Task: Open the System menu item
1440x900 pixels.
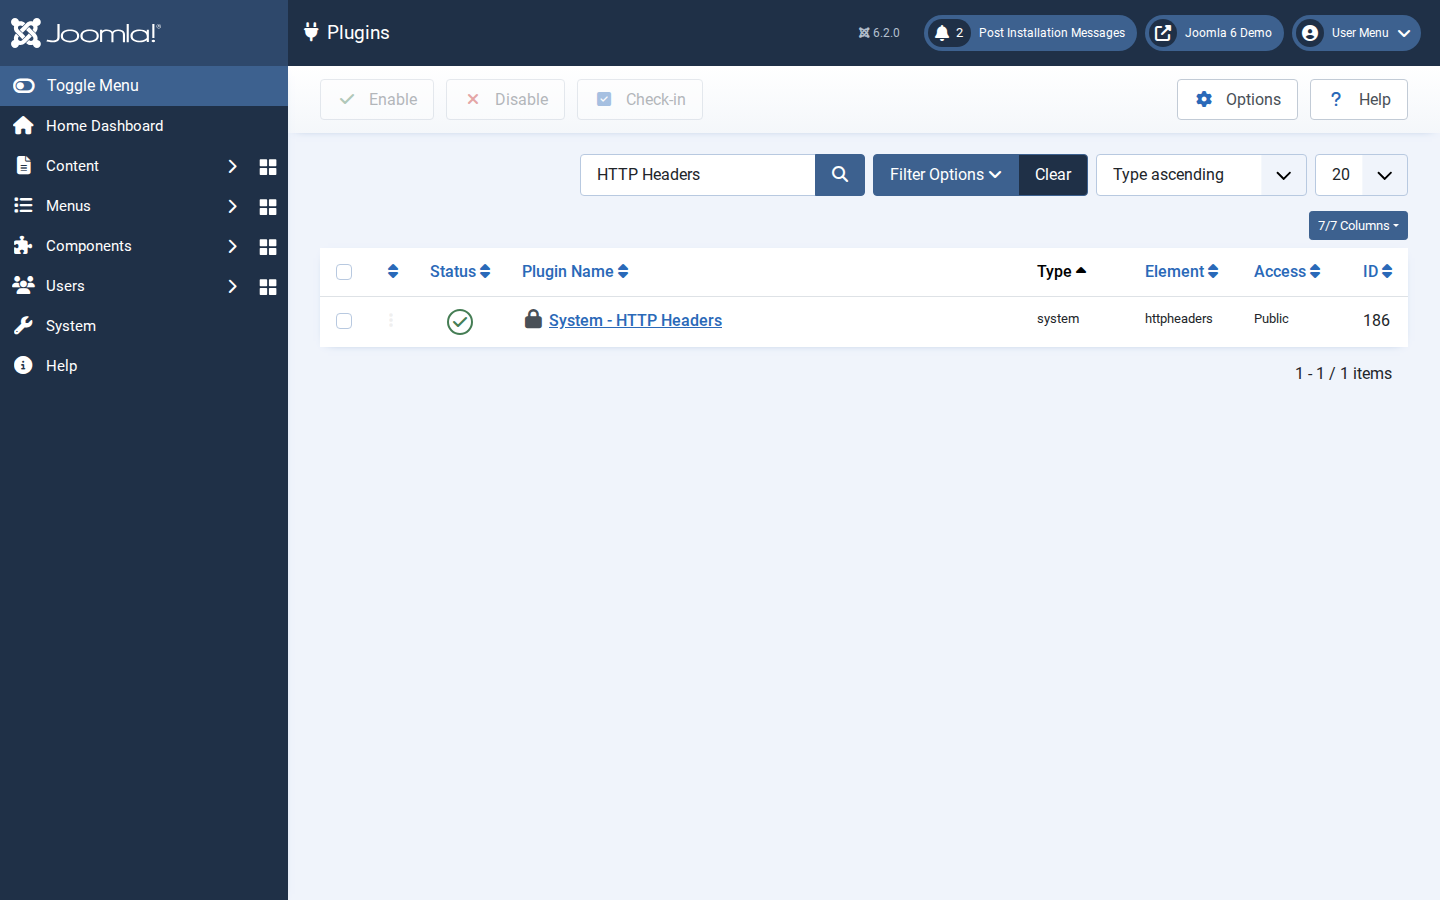Action: coord(144,326)
